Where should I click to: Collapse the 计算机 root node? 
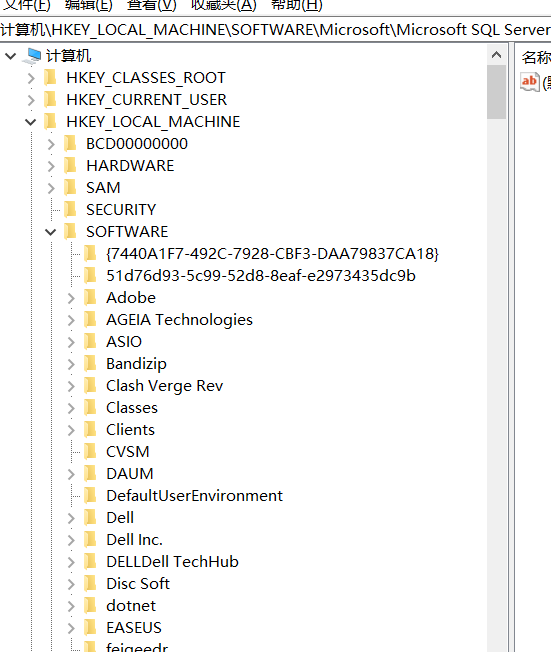[x=10, y=56]
